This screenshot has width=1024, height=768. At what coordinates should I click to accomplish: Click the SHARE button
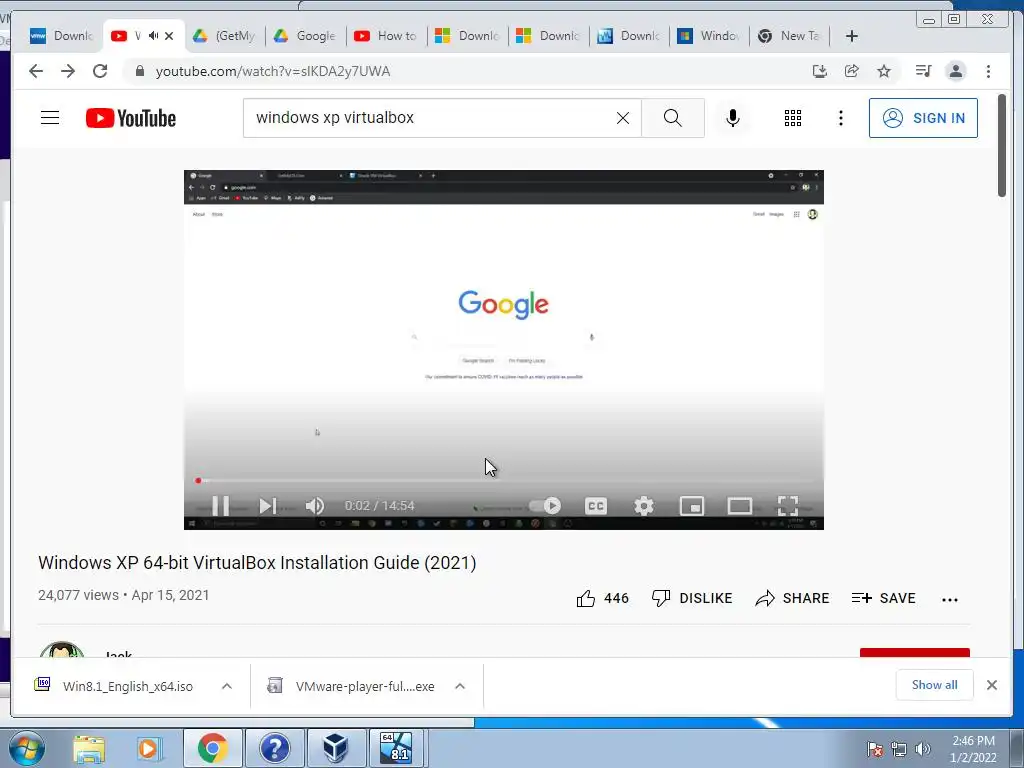pyautogui.click(x=792, y=599)
